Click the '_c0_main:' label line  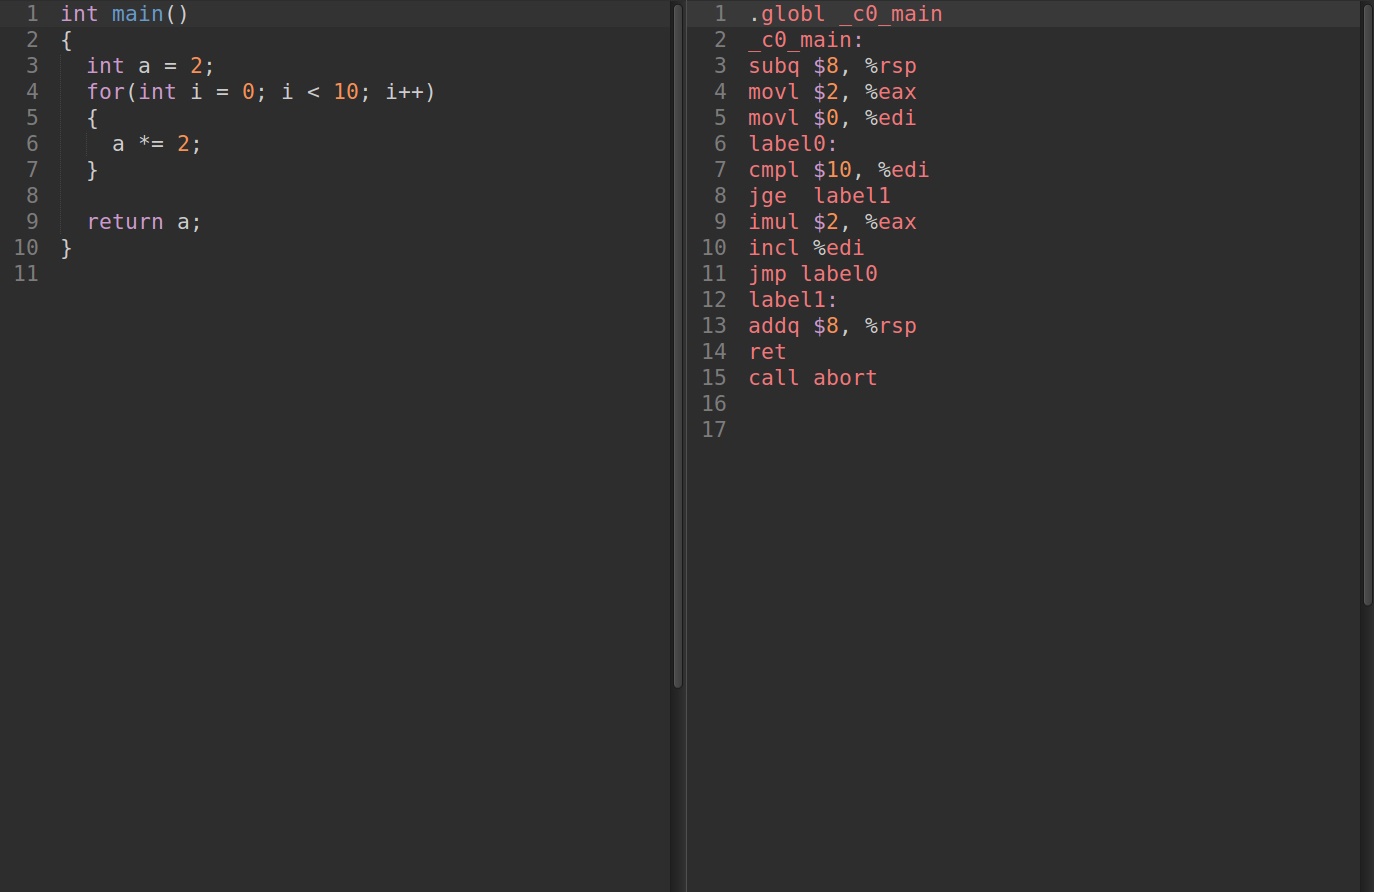806,40
